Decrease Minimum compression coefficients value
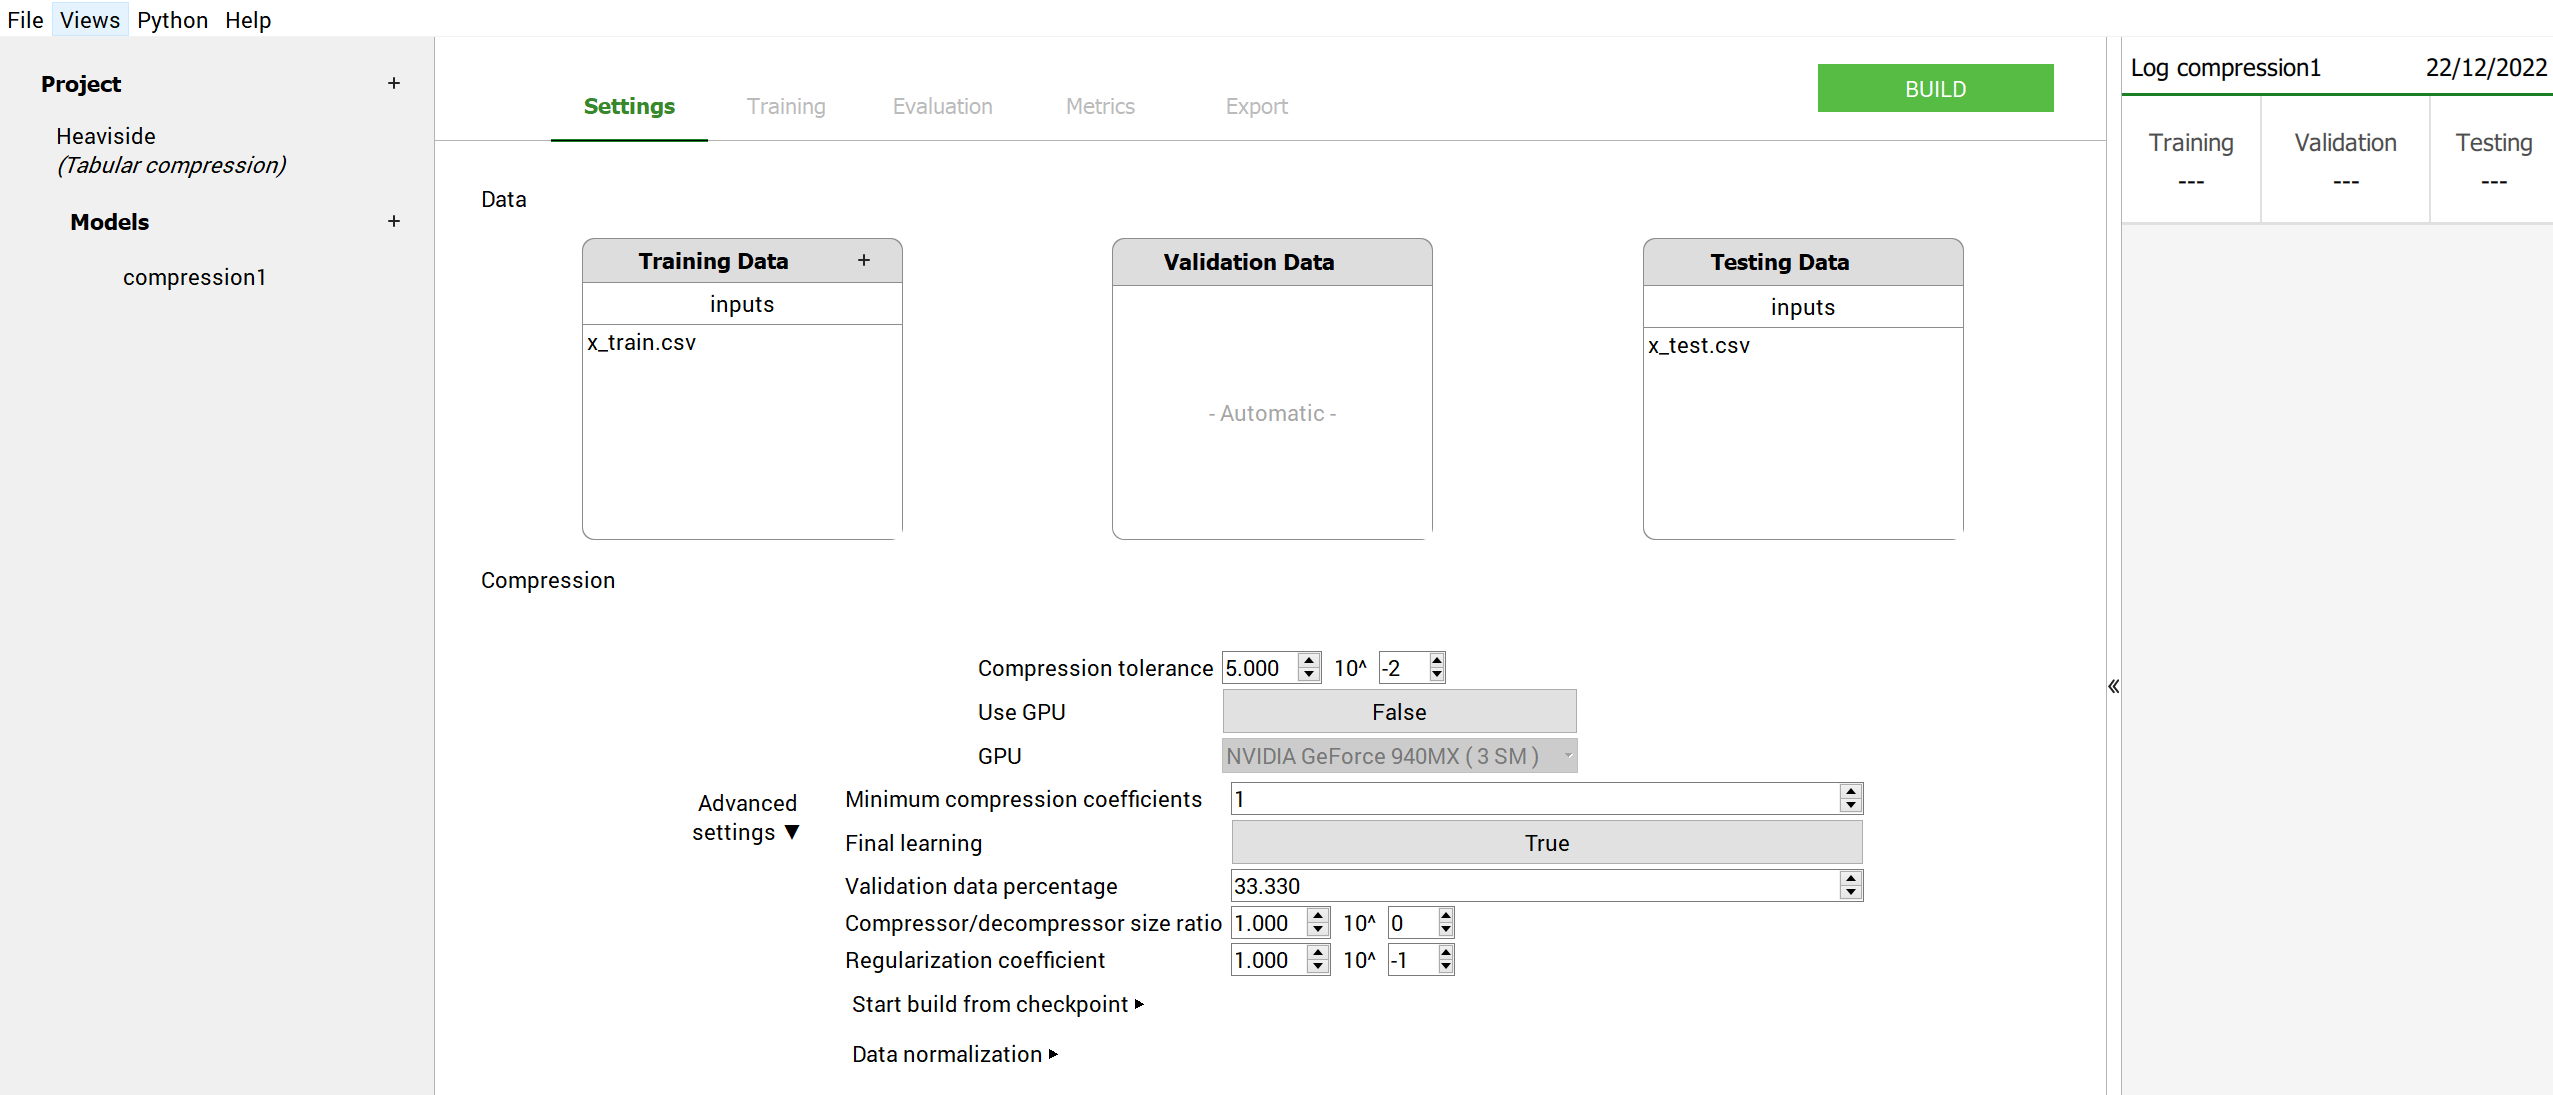 (1851, 806)
